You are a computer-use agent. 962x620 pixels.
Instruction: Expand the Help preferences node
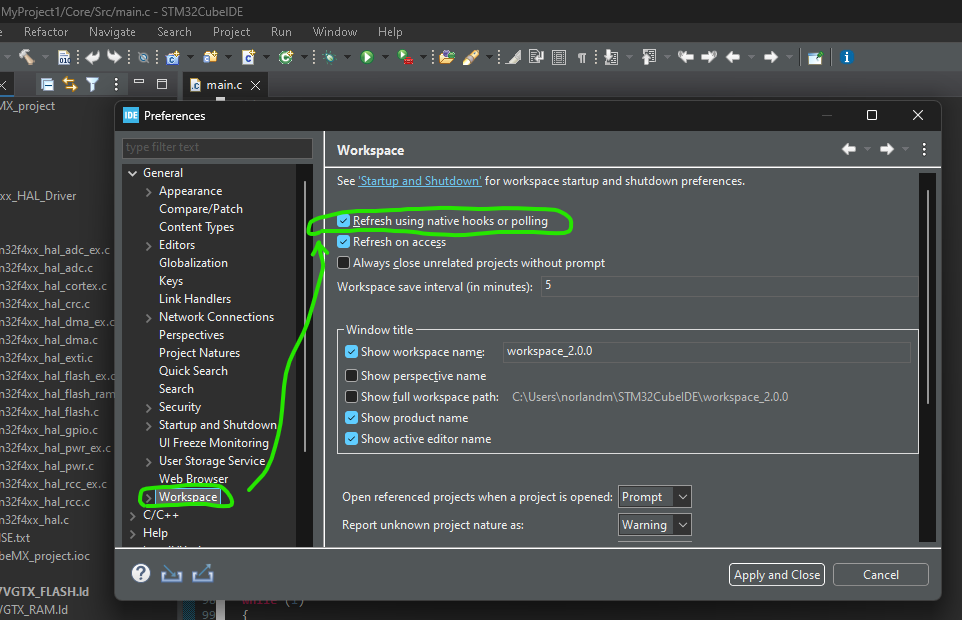point(133,533)
